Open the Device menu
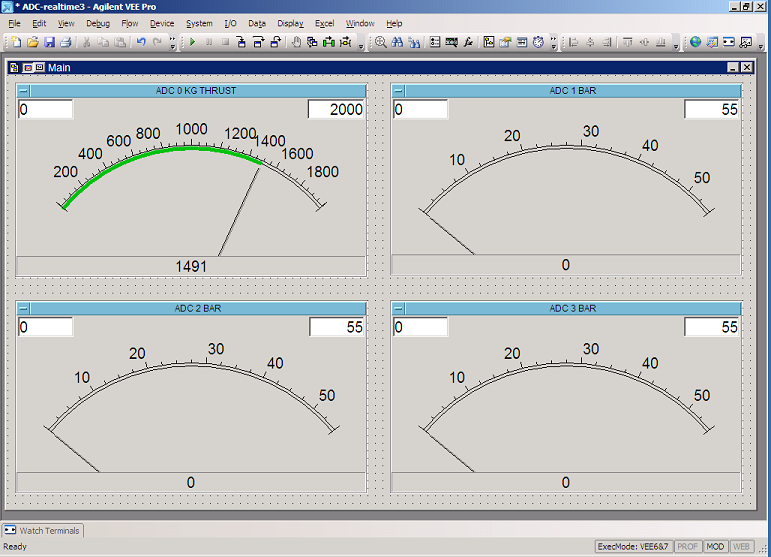The height and width of the screenshot is (557, 771). point(162,23)
